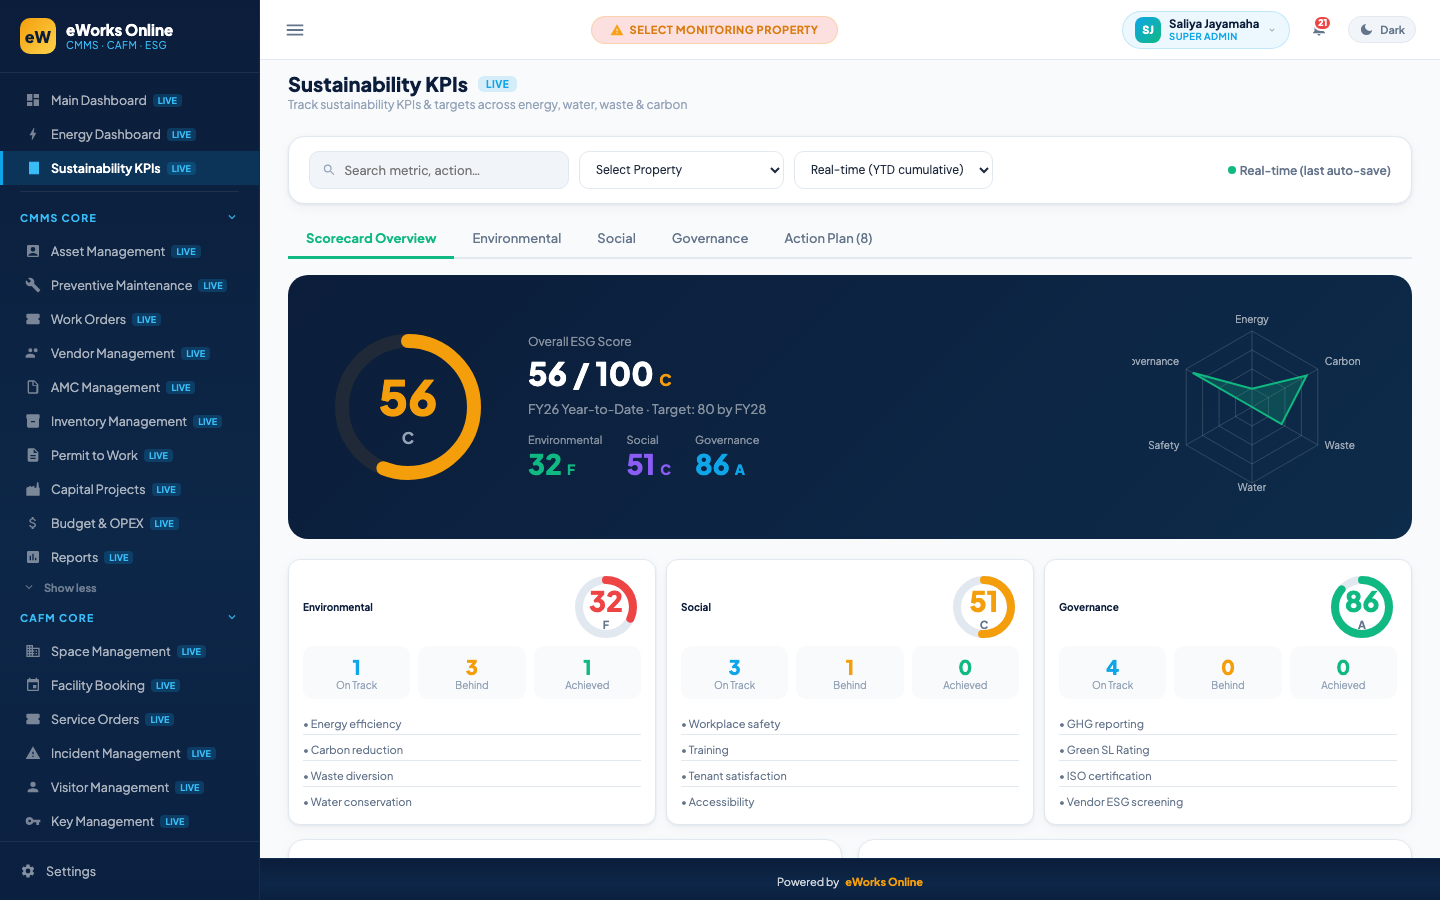
Task: Open Work Orders sidebar link
Action: (130, 319)
